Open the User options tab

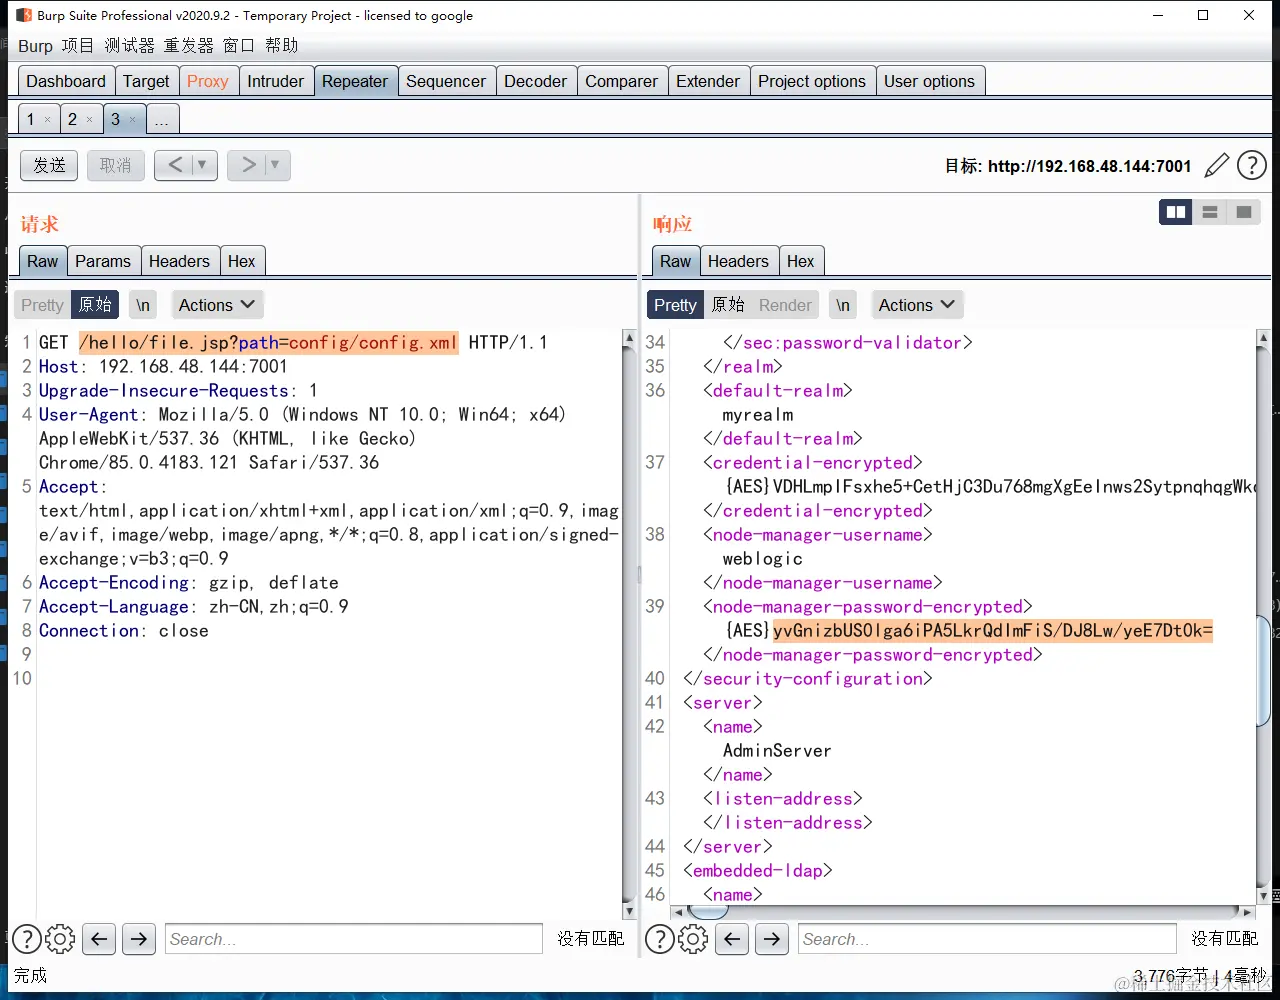[x=929, y=81]
